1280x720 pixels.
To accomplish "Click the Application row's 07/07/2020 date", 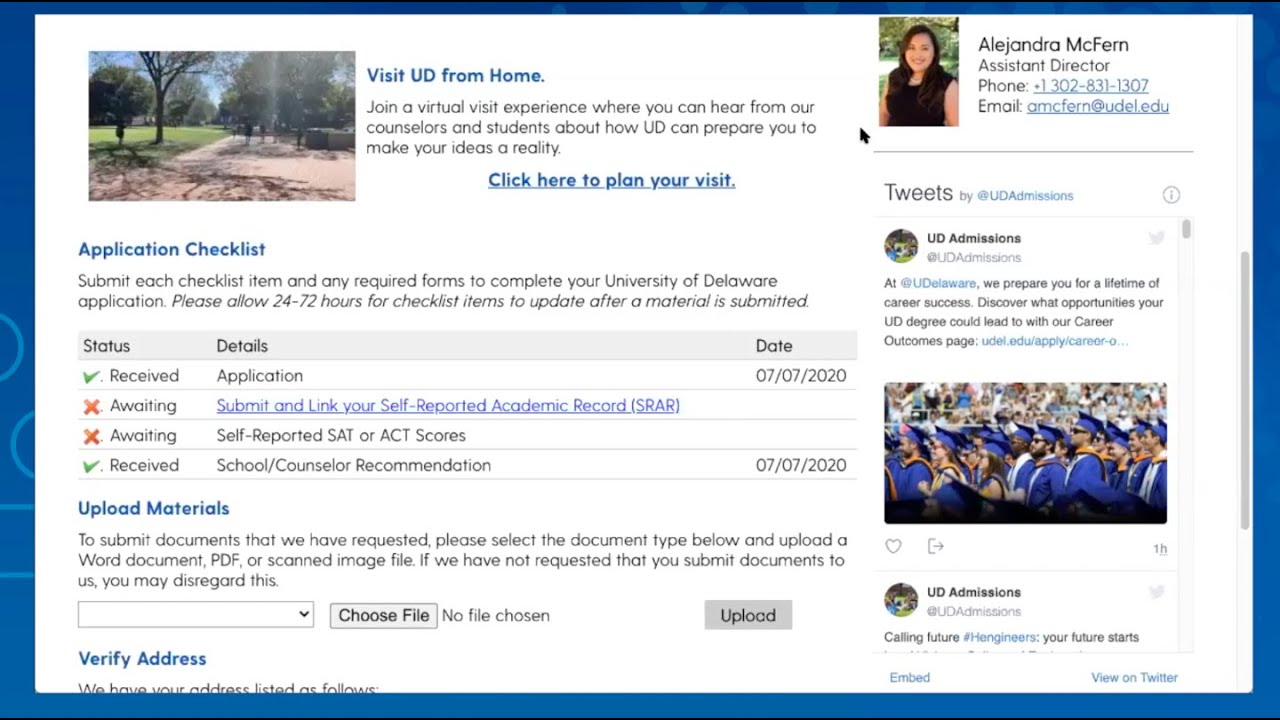I will pos(801,376).
